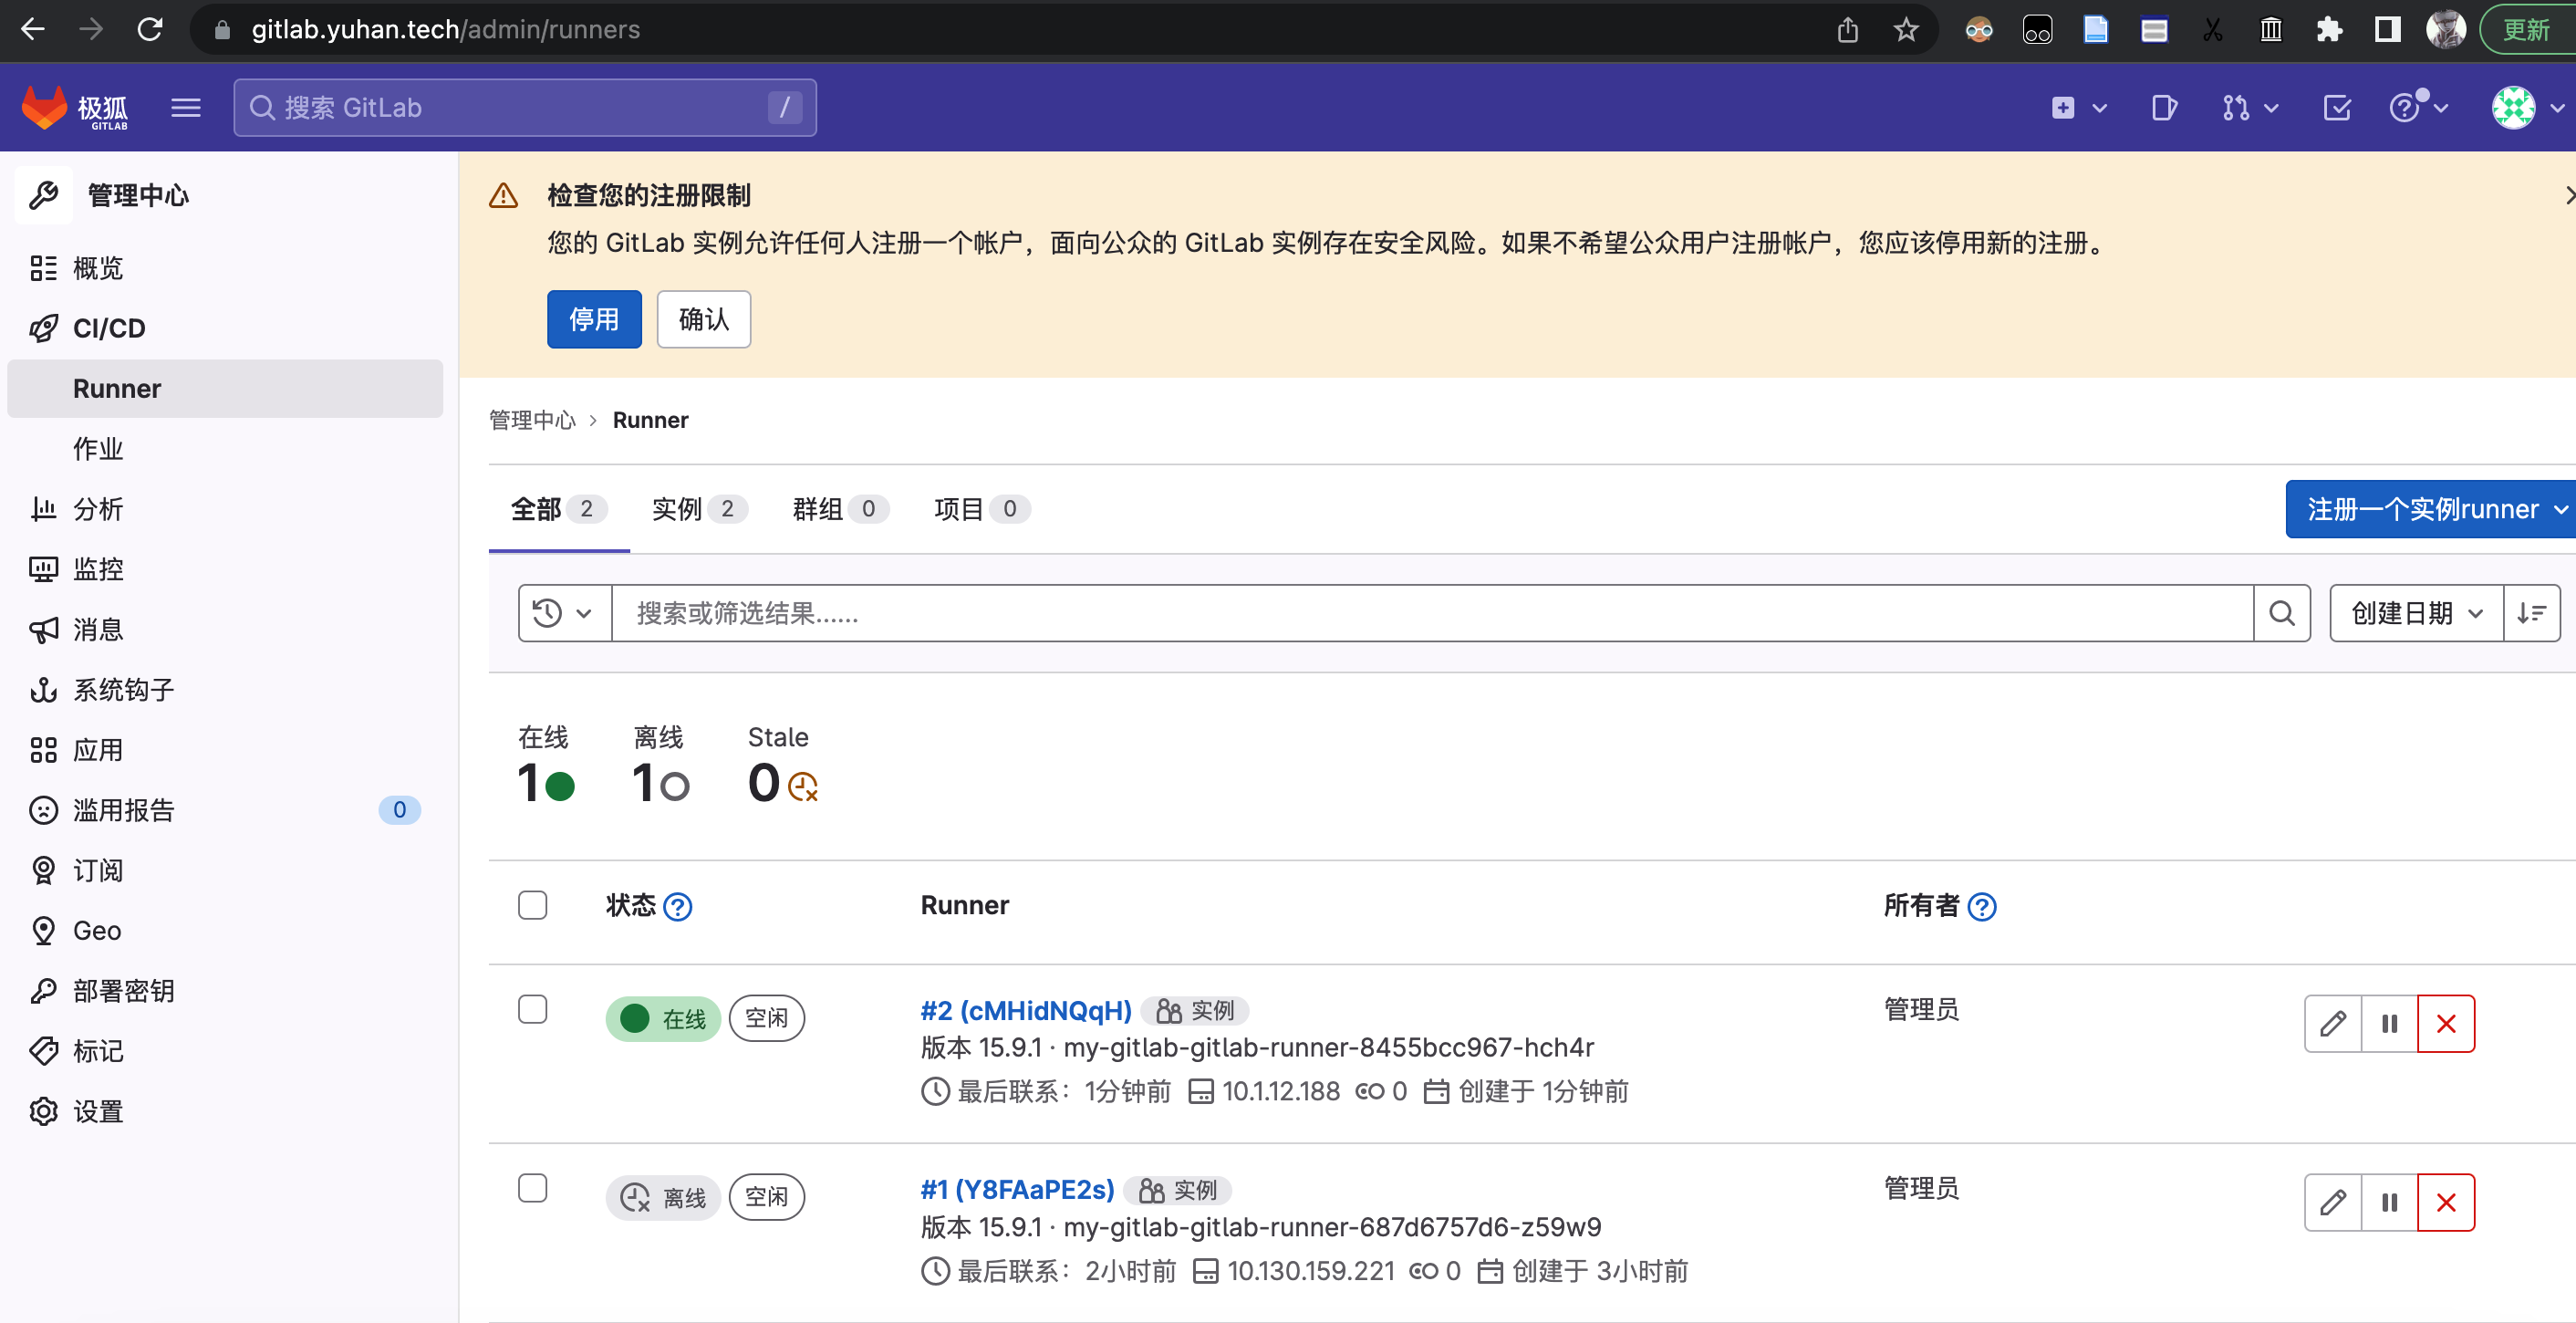
Task: Open Geo in sidebar
Action: pyautogui.click(x=225, y=930)
